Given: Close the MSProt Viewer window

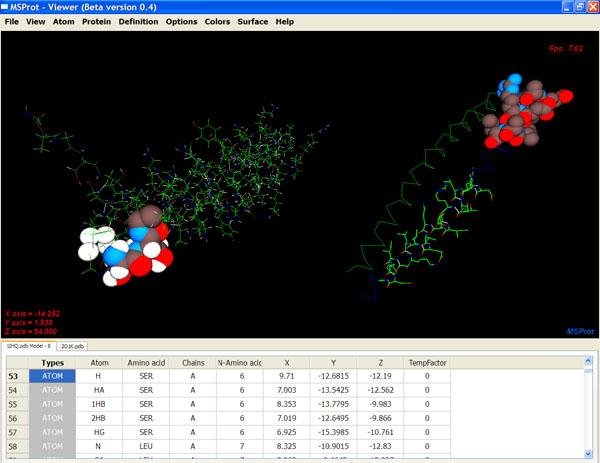Looking at the screenshot, I should 593,7.
